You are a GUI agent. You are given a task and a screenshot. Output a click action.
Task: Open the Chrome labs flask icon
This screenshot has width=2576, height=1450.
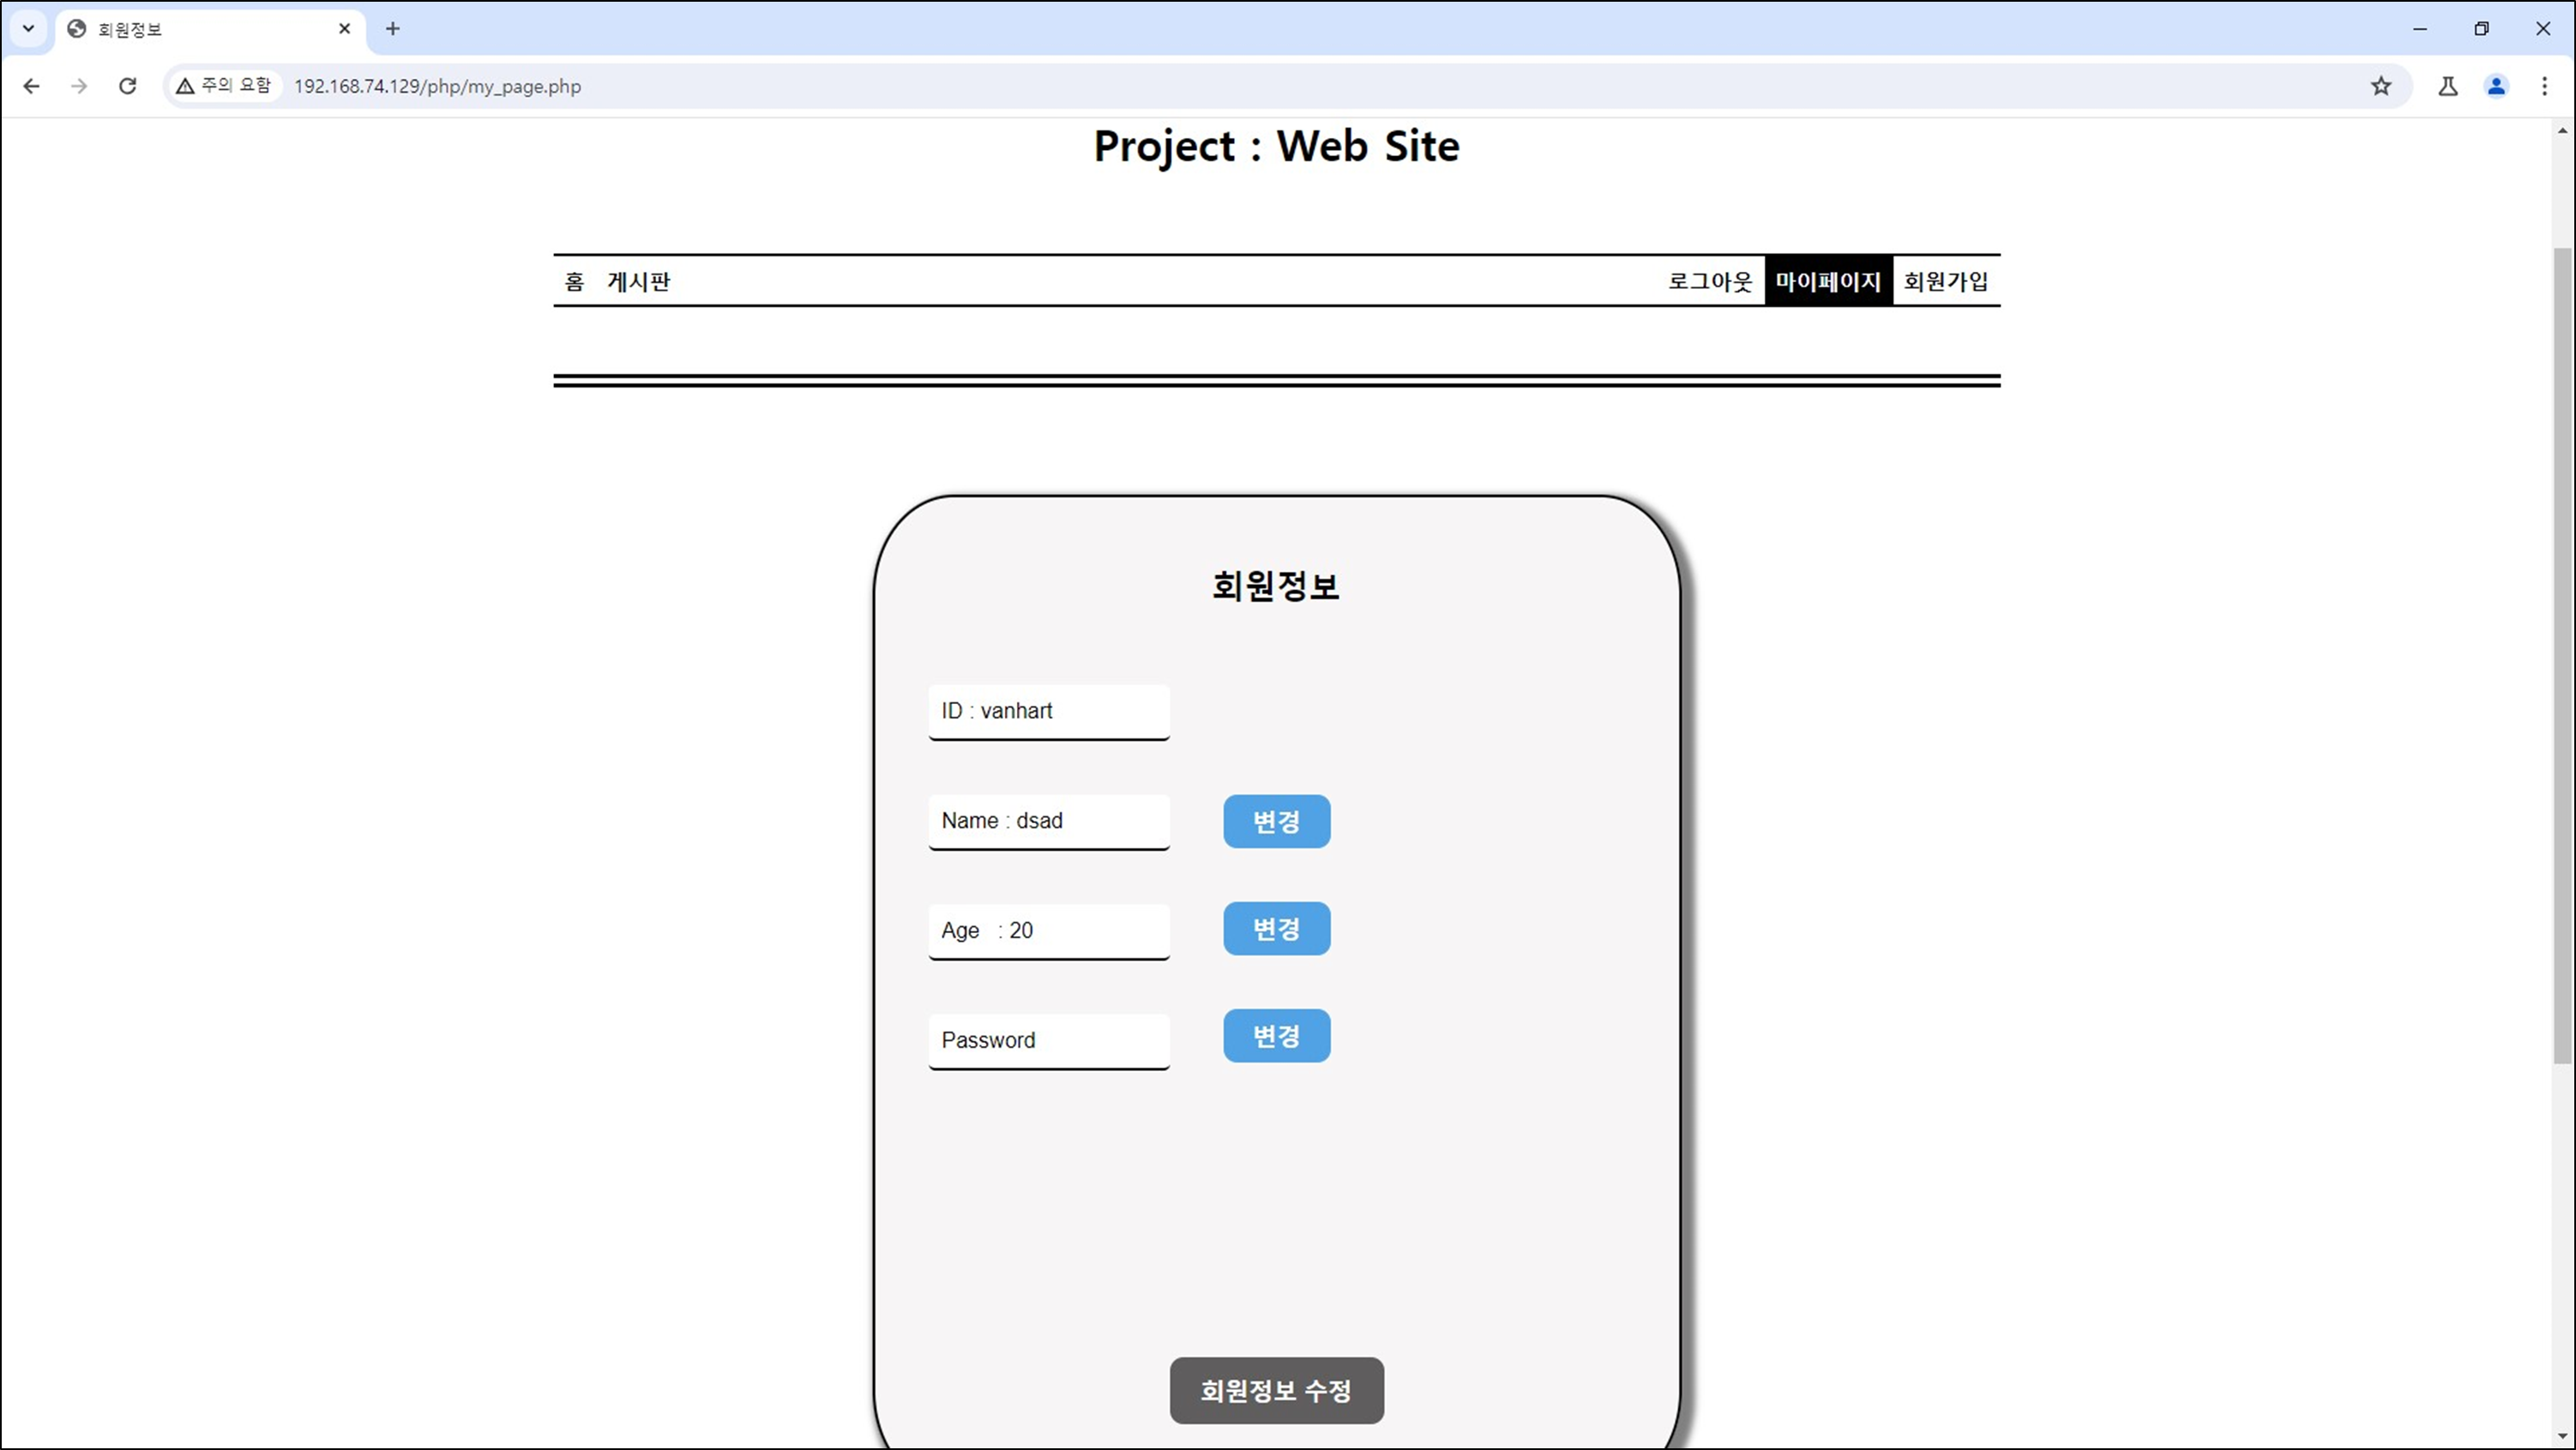pos(2447,86)
